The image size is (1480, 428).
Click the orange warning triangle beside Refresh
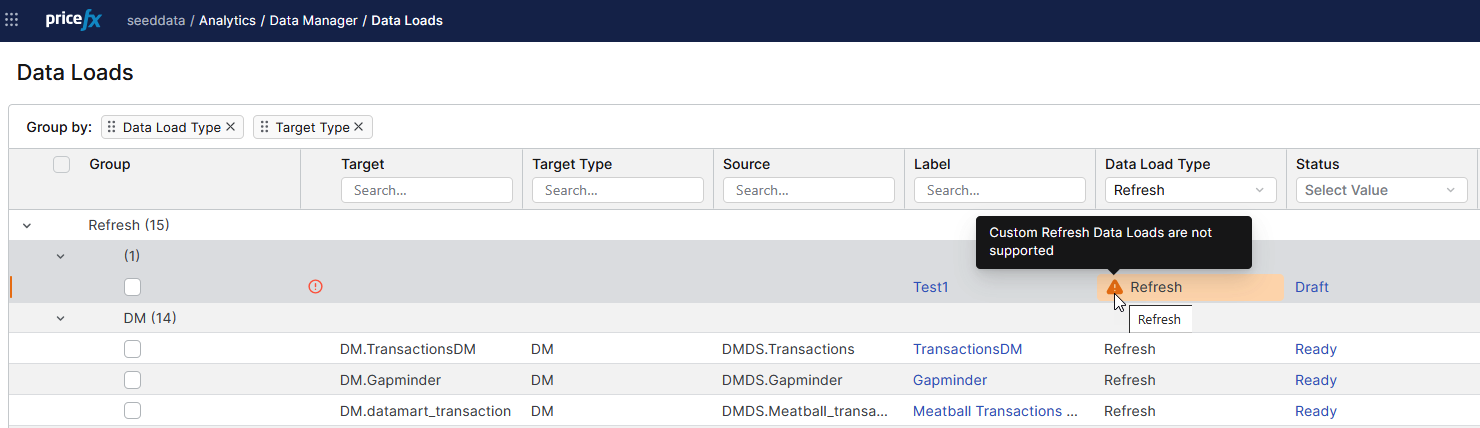tap(1114, 287)
